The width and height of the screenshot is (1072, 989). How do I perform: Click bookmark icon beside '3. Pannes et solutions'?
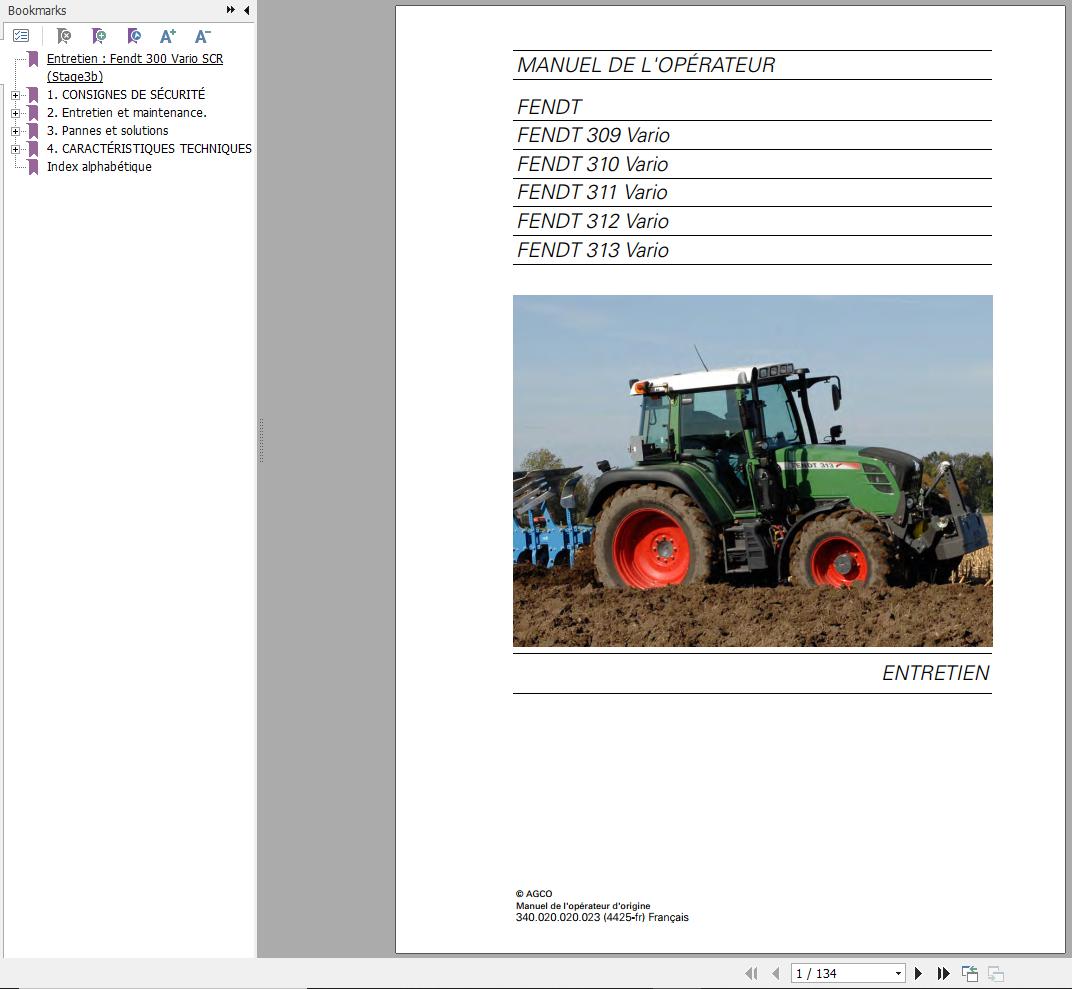[x=33, y=131]
